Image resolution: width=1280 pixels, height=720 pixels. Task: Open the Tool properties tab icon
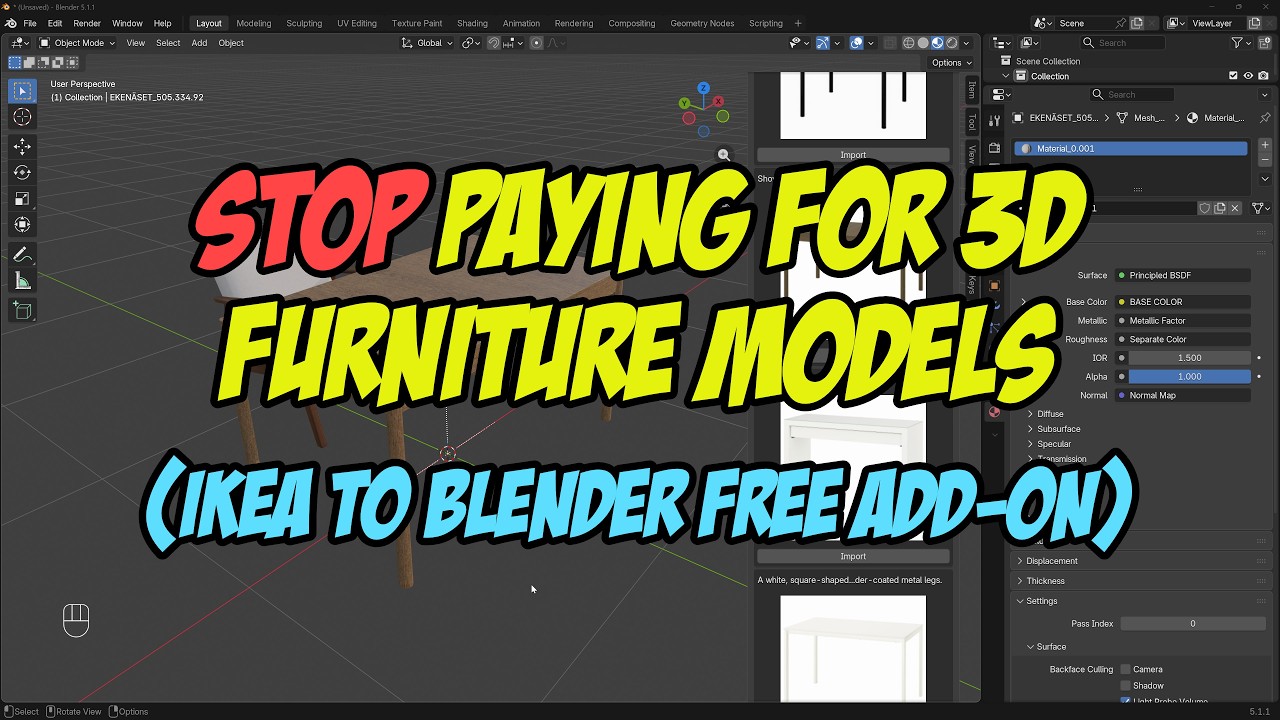994,121
